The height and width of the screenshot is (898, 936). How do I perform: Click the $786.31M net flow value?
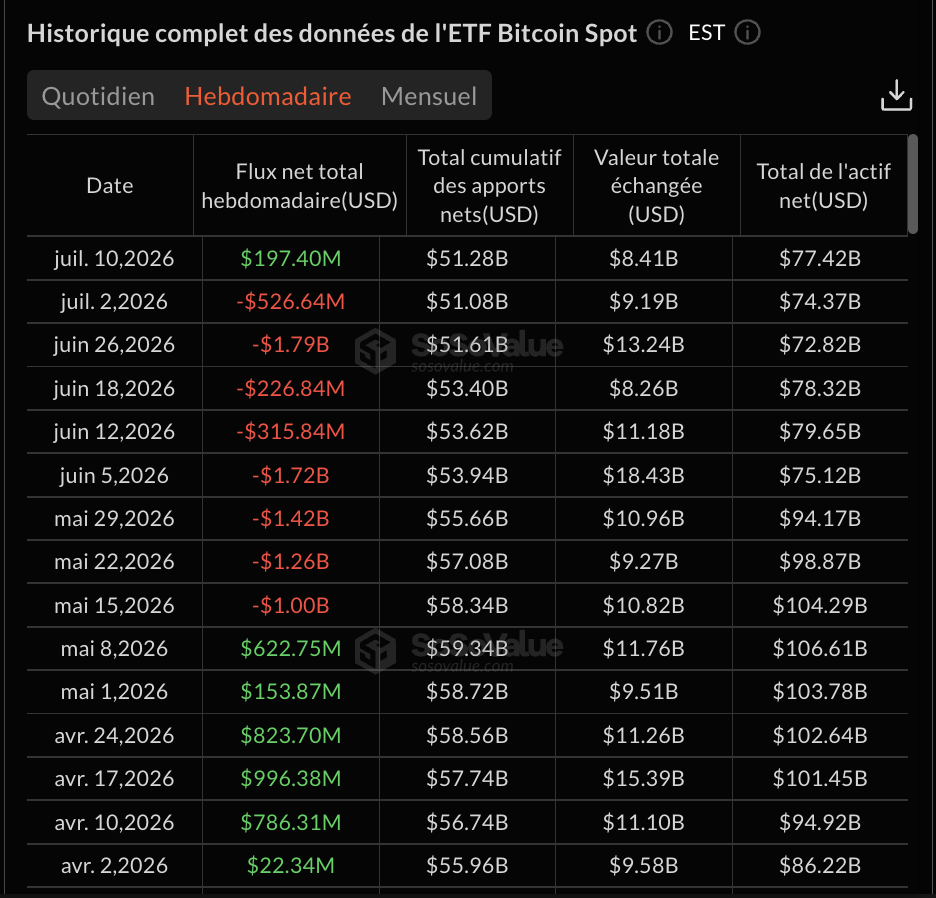(x=291, y=823)
